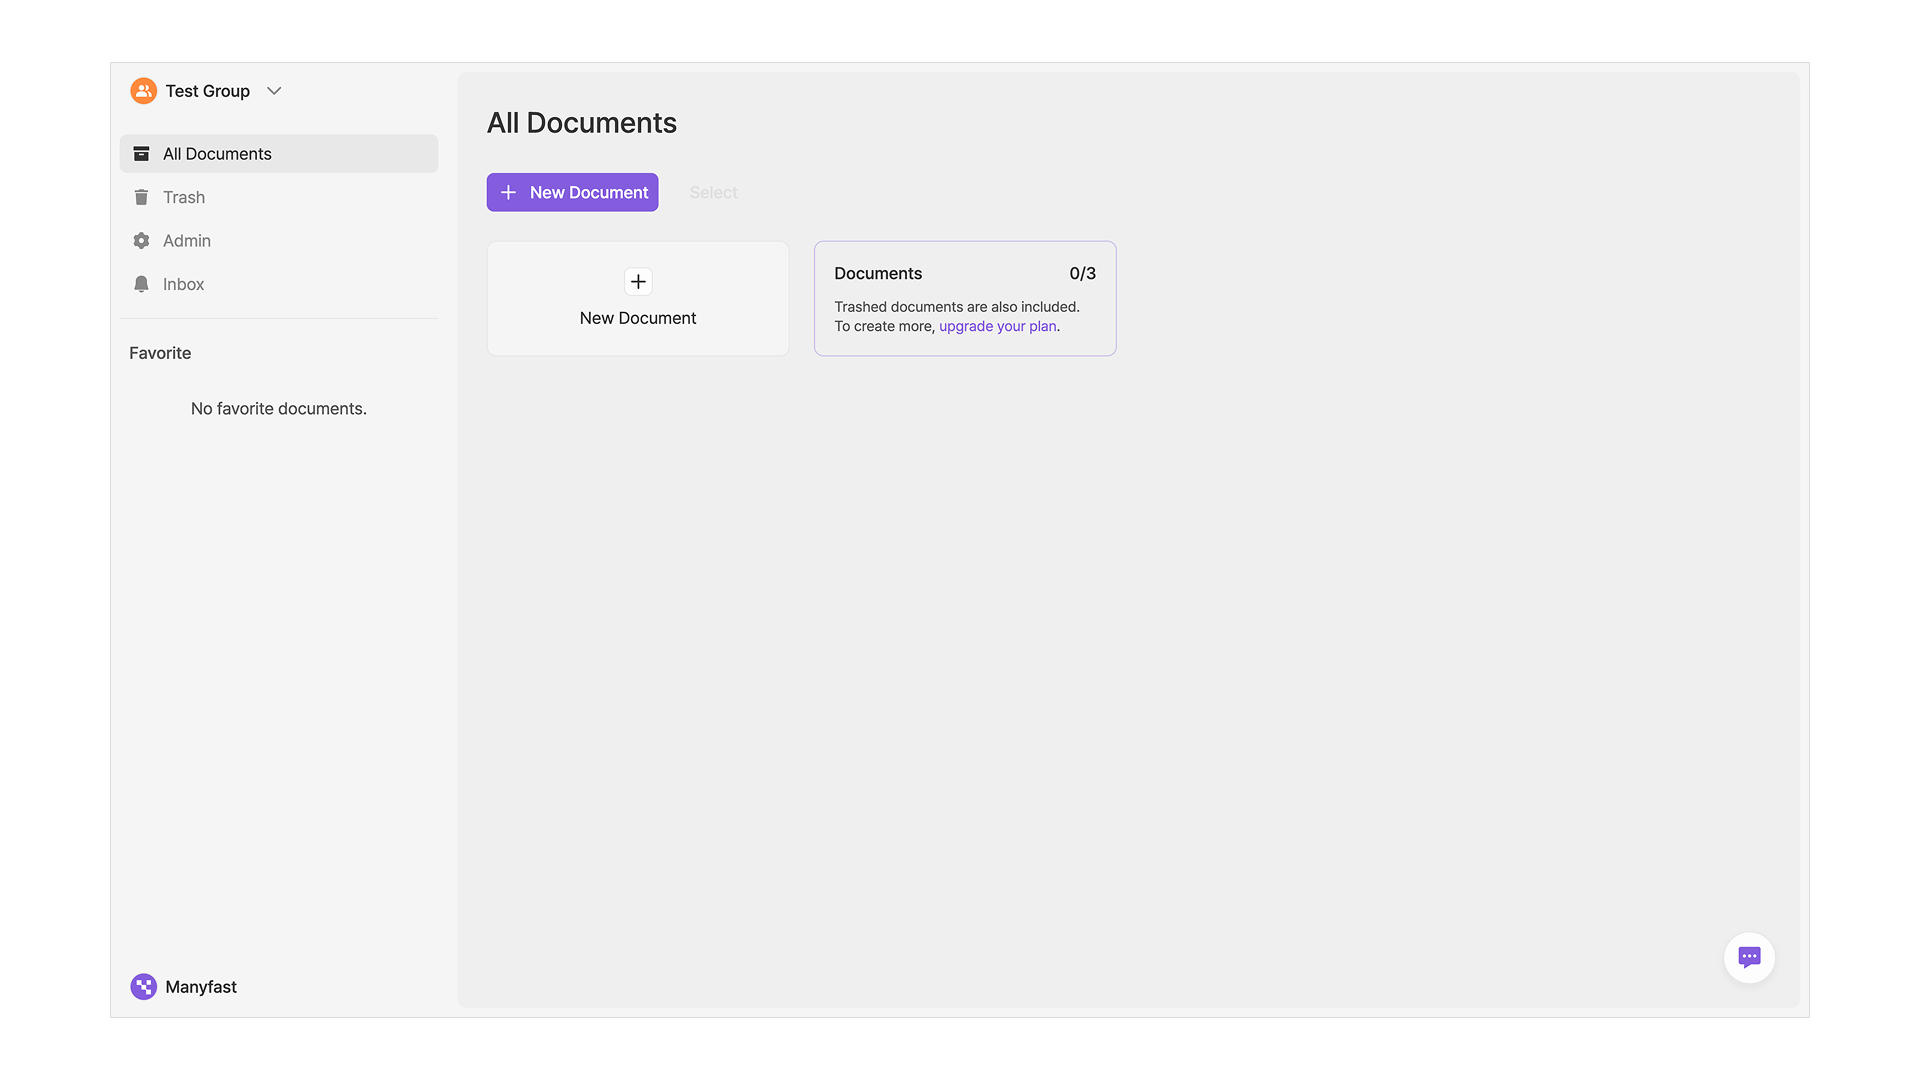The height and width of the screenshot is (1080, 1920).
Task: Open Admin in the sidebar
Action: [187, 241]
